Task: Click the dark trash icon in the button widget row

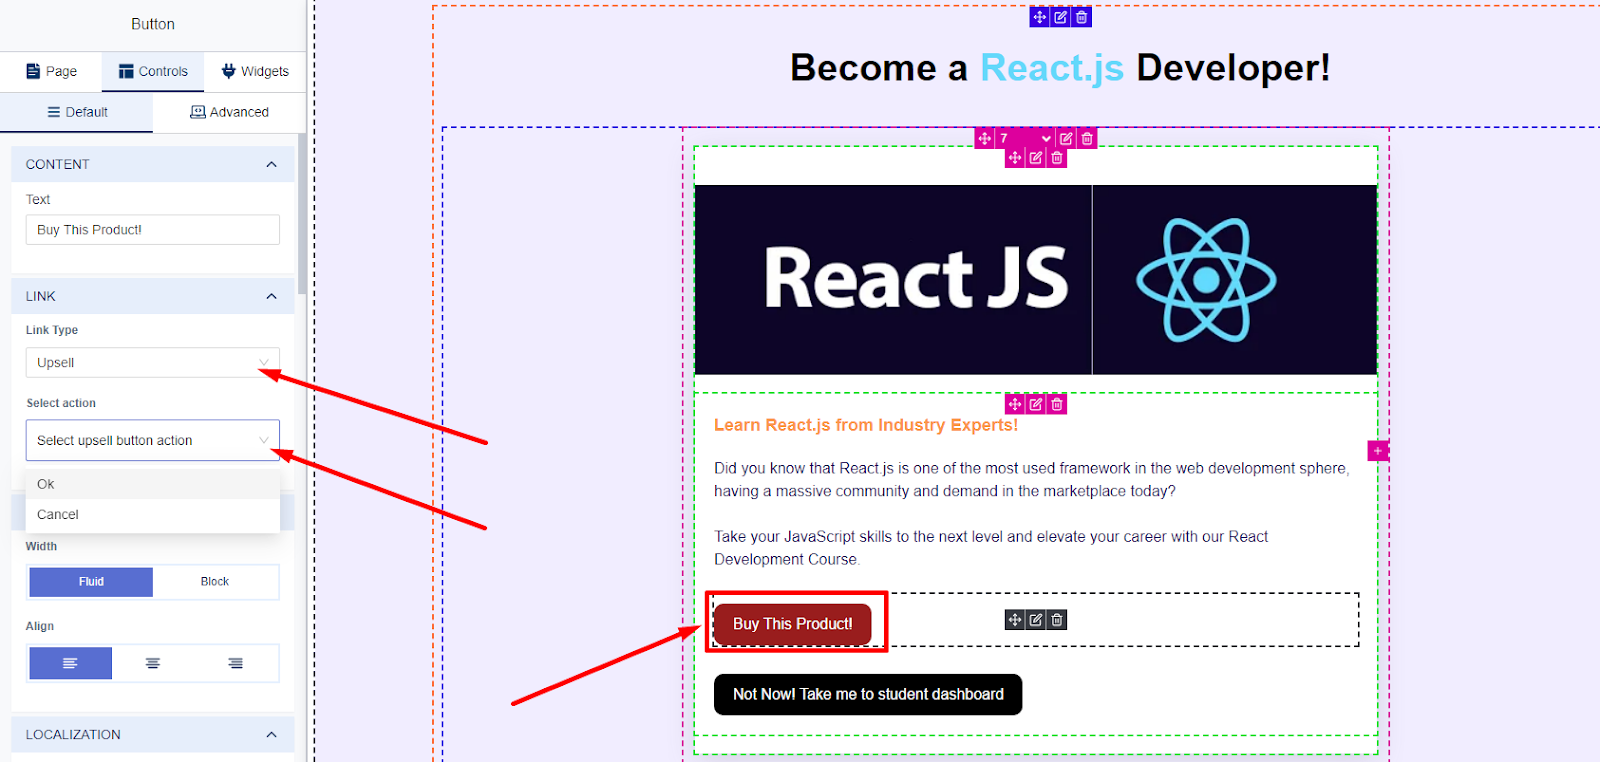Action: click(x=1057, y=620)
